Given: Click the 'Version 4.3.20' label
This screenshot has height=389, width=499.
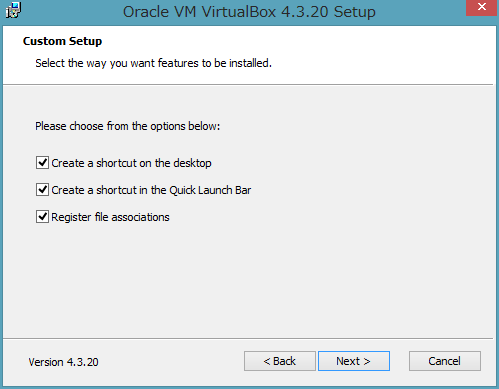Looking at the screenshot, I should (x=63, y=362).
